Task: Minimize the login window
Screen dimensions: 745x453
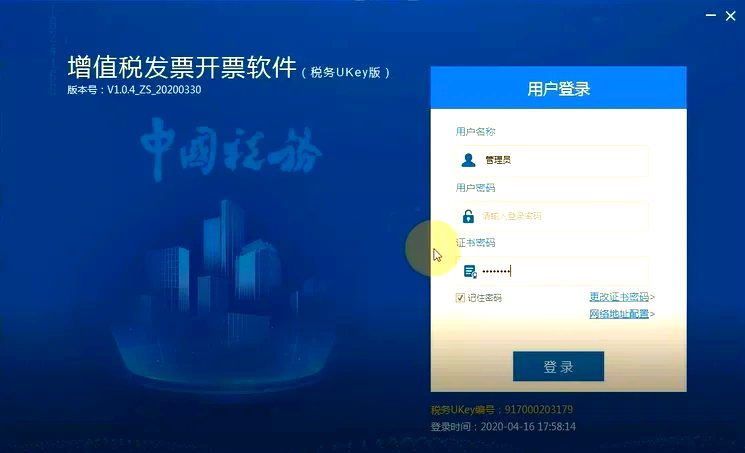Action: [x=711, y=16]
